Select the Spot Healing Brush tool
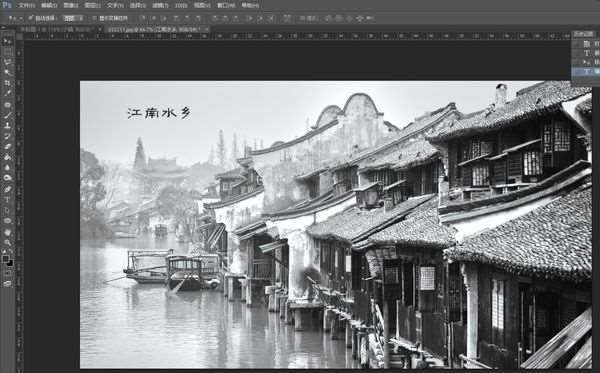This screenshot has width=600, height=373. [x=7, y=104]
